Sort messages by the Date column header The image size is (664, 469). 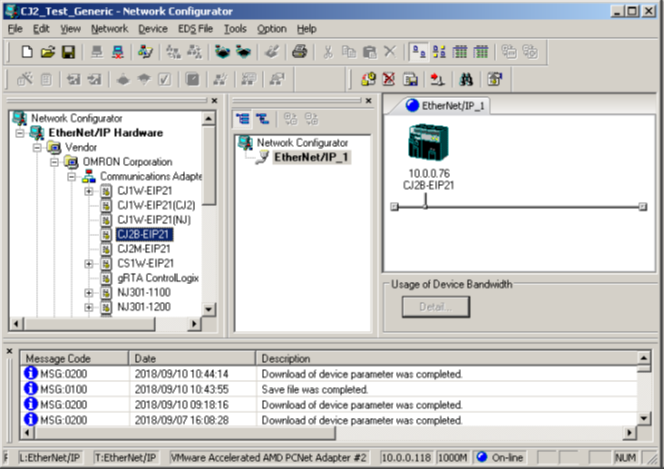(x=190, y=358)
